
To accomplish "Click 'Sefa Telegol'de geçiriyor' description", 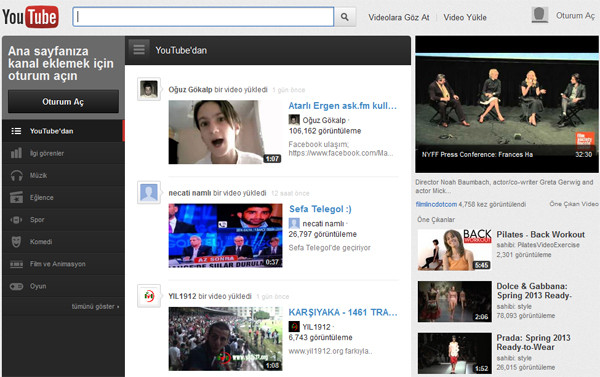I will tap(329, 248).
